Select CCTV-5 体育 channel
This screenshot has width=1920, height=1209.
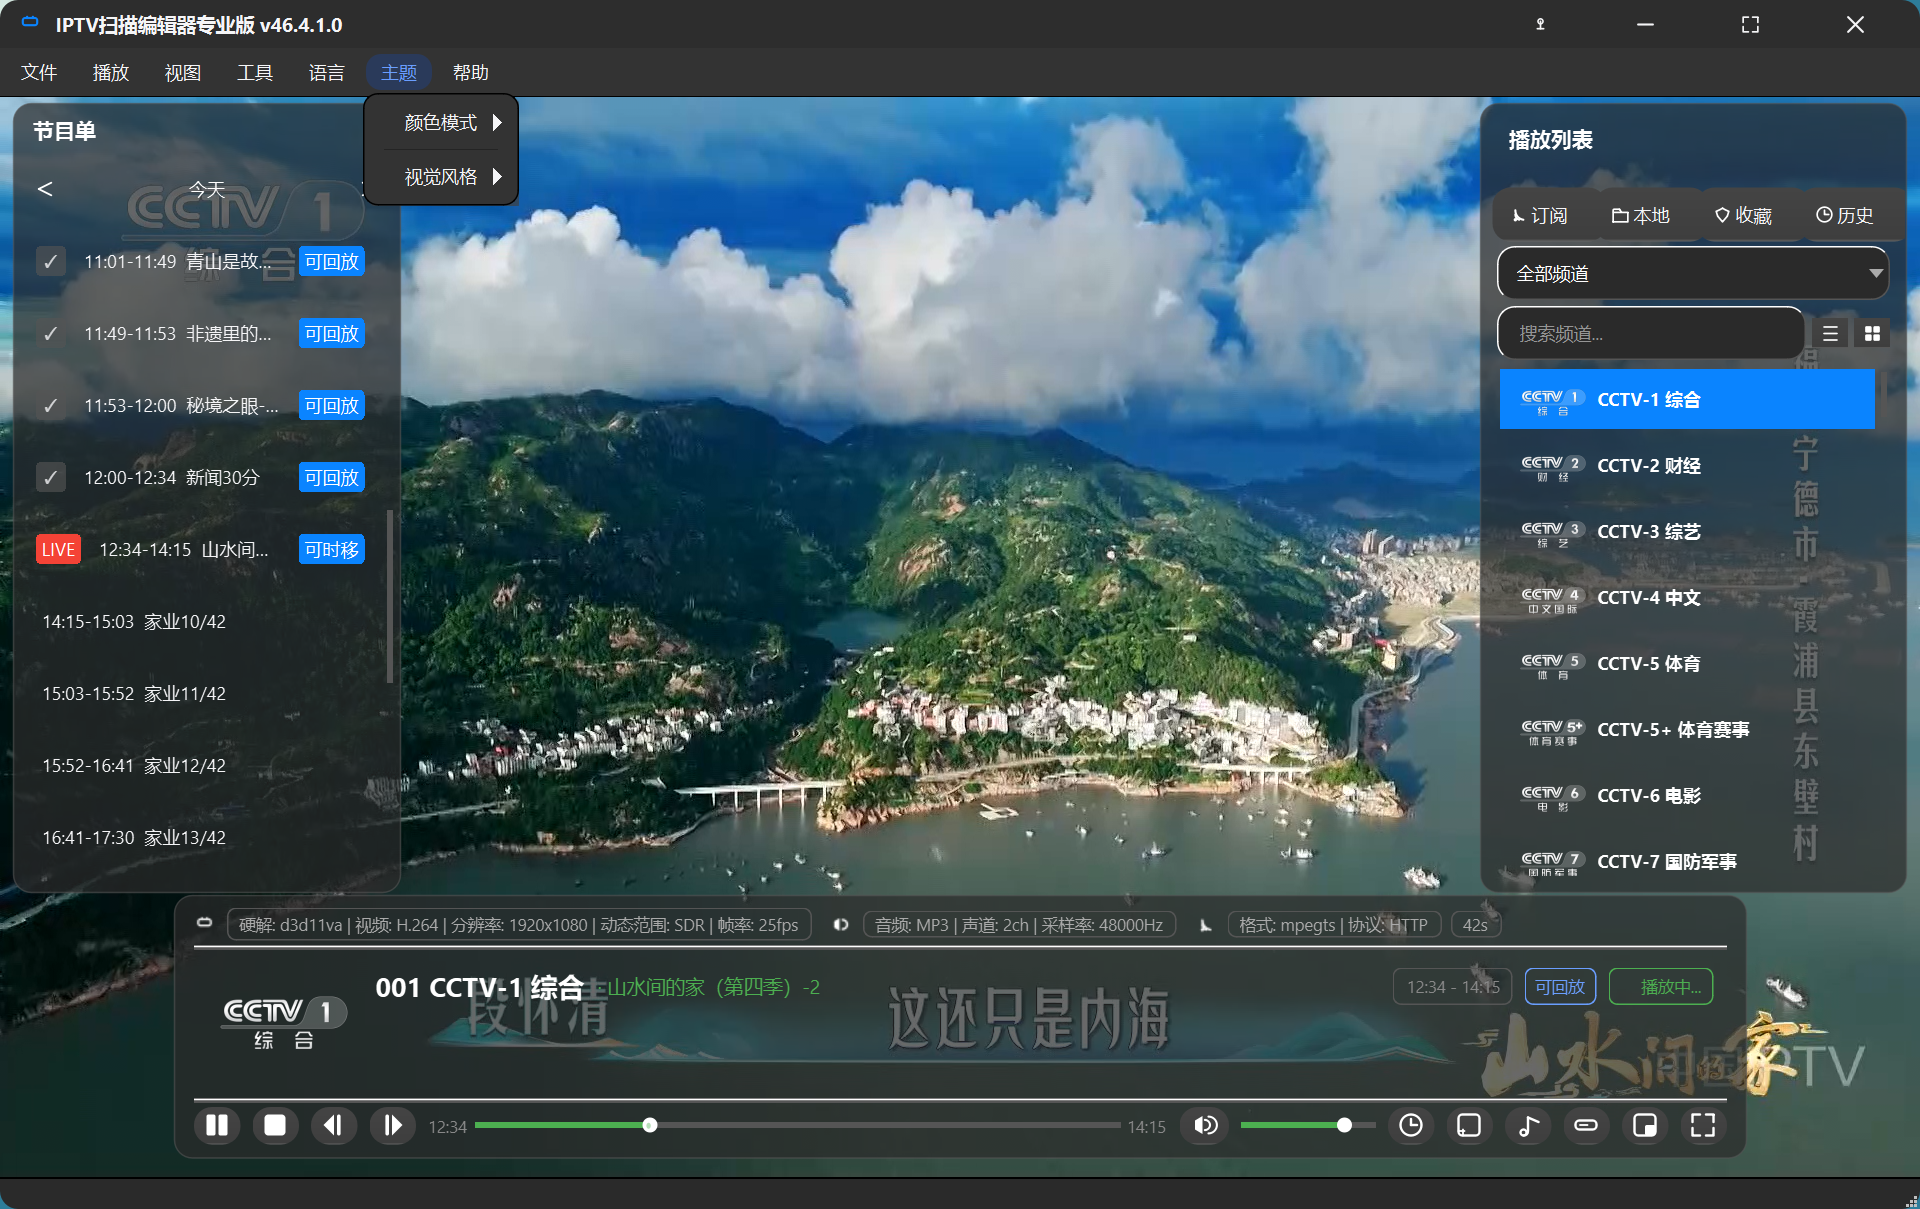(1687, 664)
